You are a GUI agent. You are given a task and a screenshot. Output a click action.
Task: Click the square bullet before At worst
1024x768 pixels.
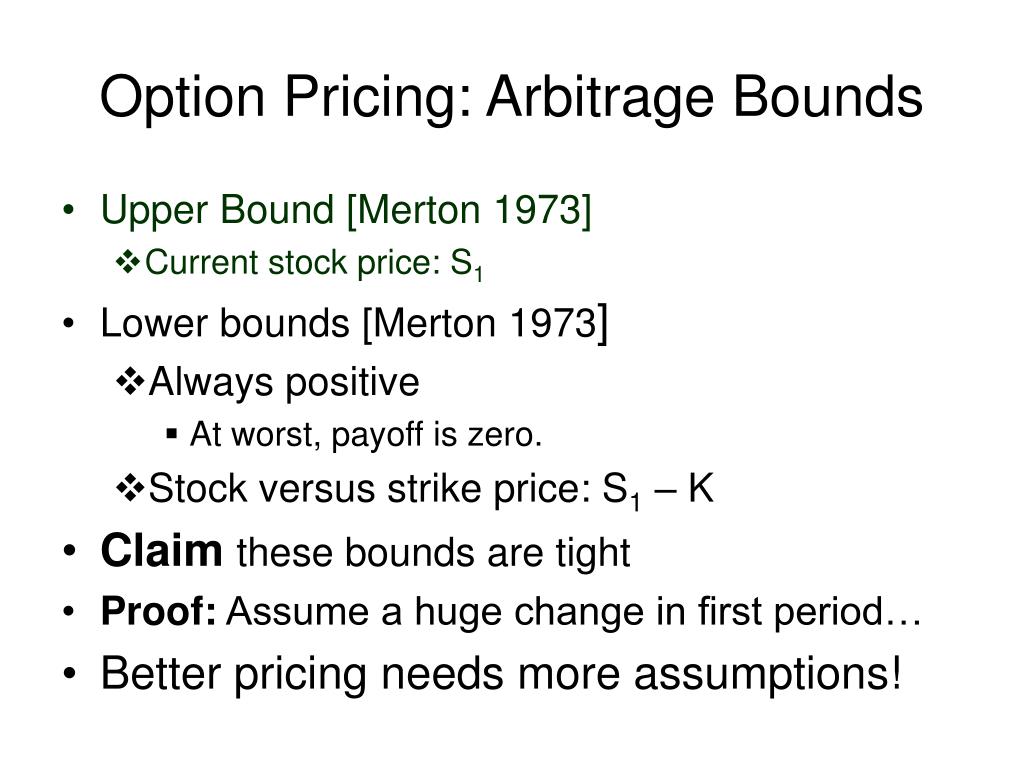coord(172,434)
